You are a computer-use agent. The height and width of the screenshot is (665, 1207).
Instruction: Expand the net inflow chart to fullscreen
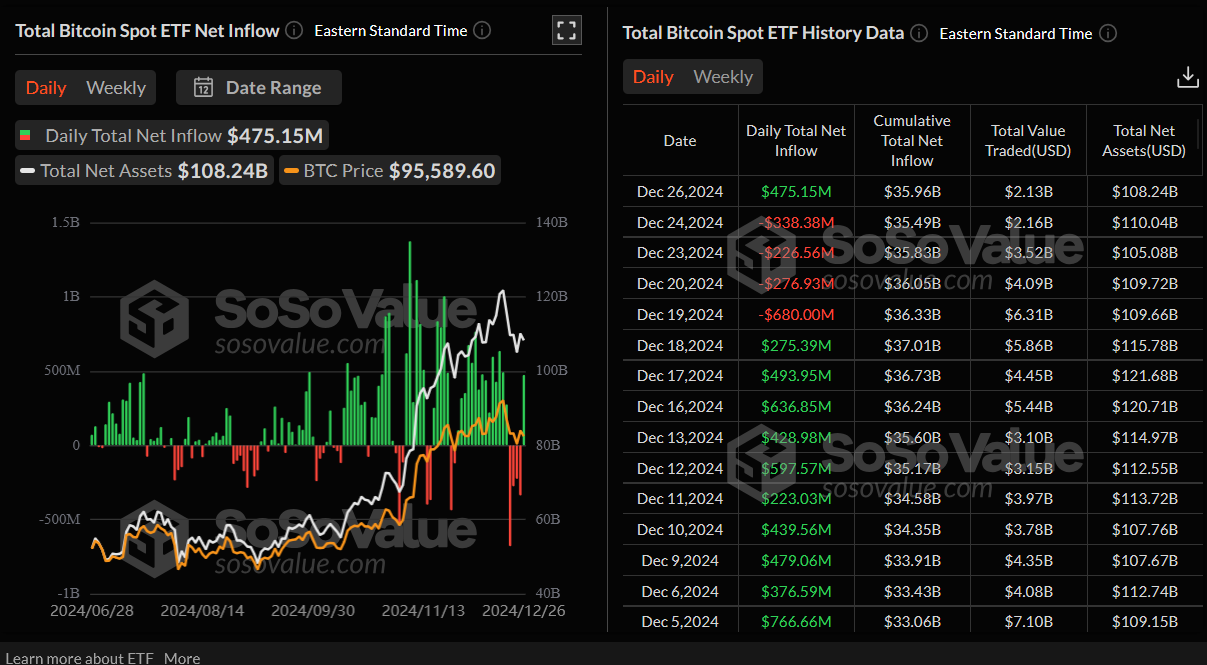click(x=567, y=30)
